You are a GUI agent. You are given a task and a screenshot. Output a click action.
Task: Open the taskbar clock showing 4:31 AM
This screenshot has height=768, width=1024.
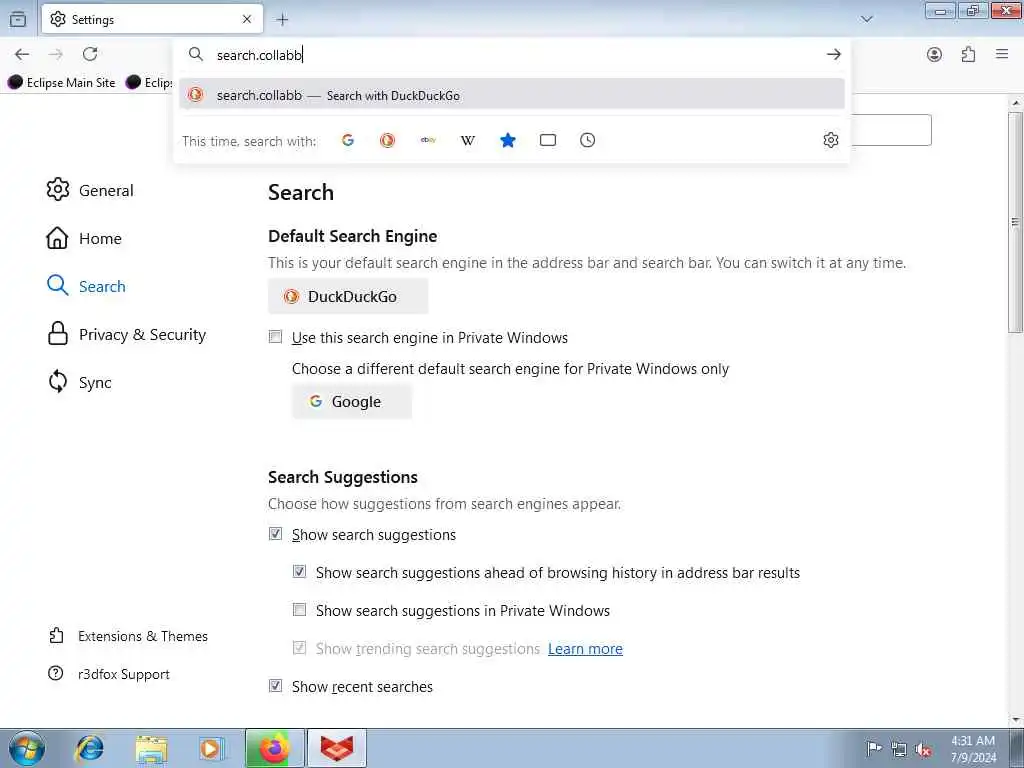[973, 749]
